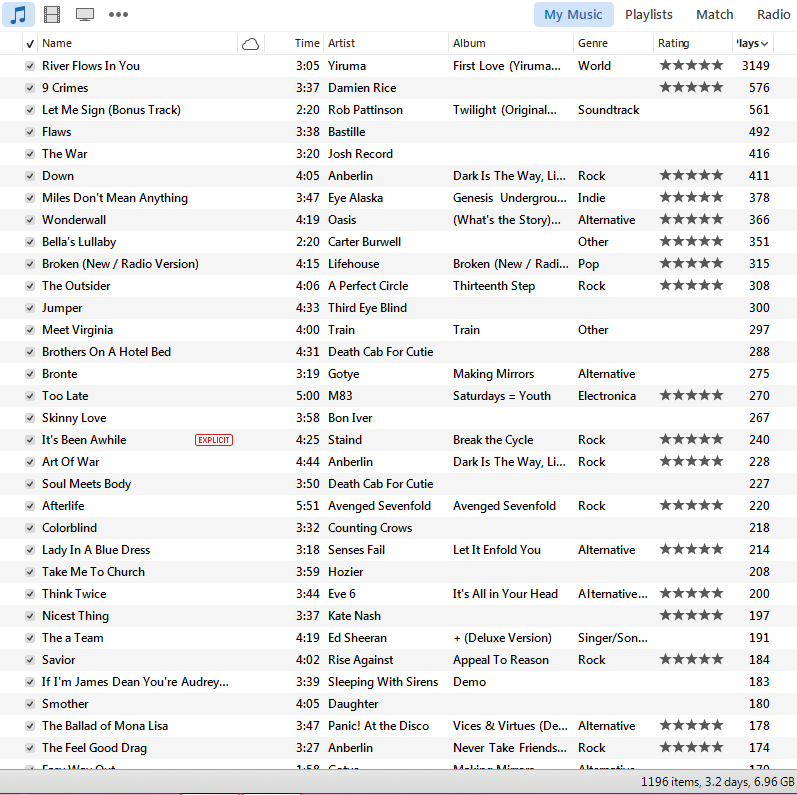This screenshot has height=795, width=797.
Task: Change the rating stars for Too Late
Action: pos(691,396)
